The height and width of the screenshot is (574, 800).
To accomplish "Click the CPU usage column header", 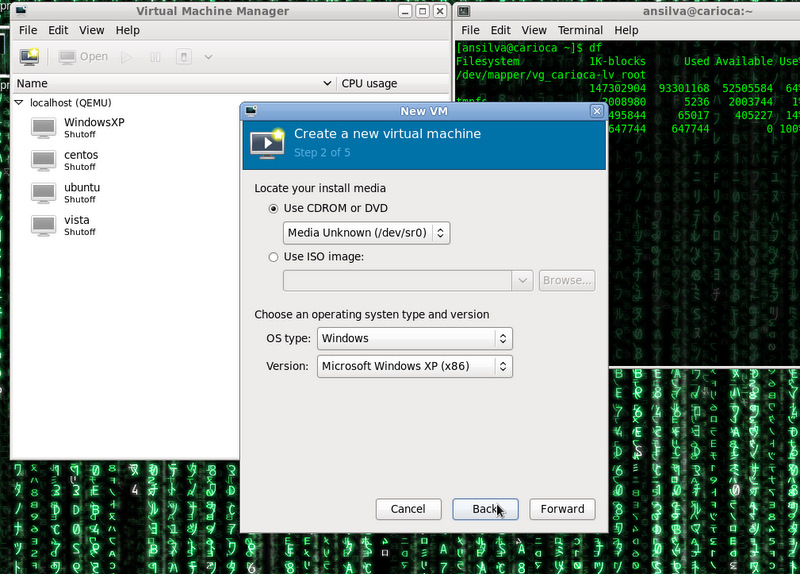I will point(369,84).
